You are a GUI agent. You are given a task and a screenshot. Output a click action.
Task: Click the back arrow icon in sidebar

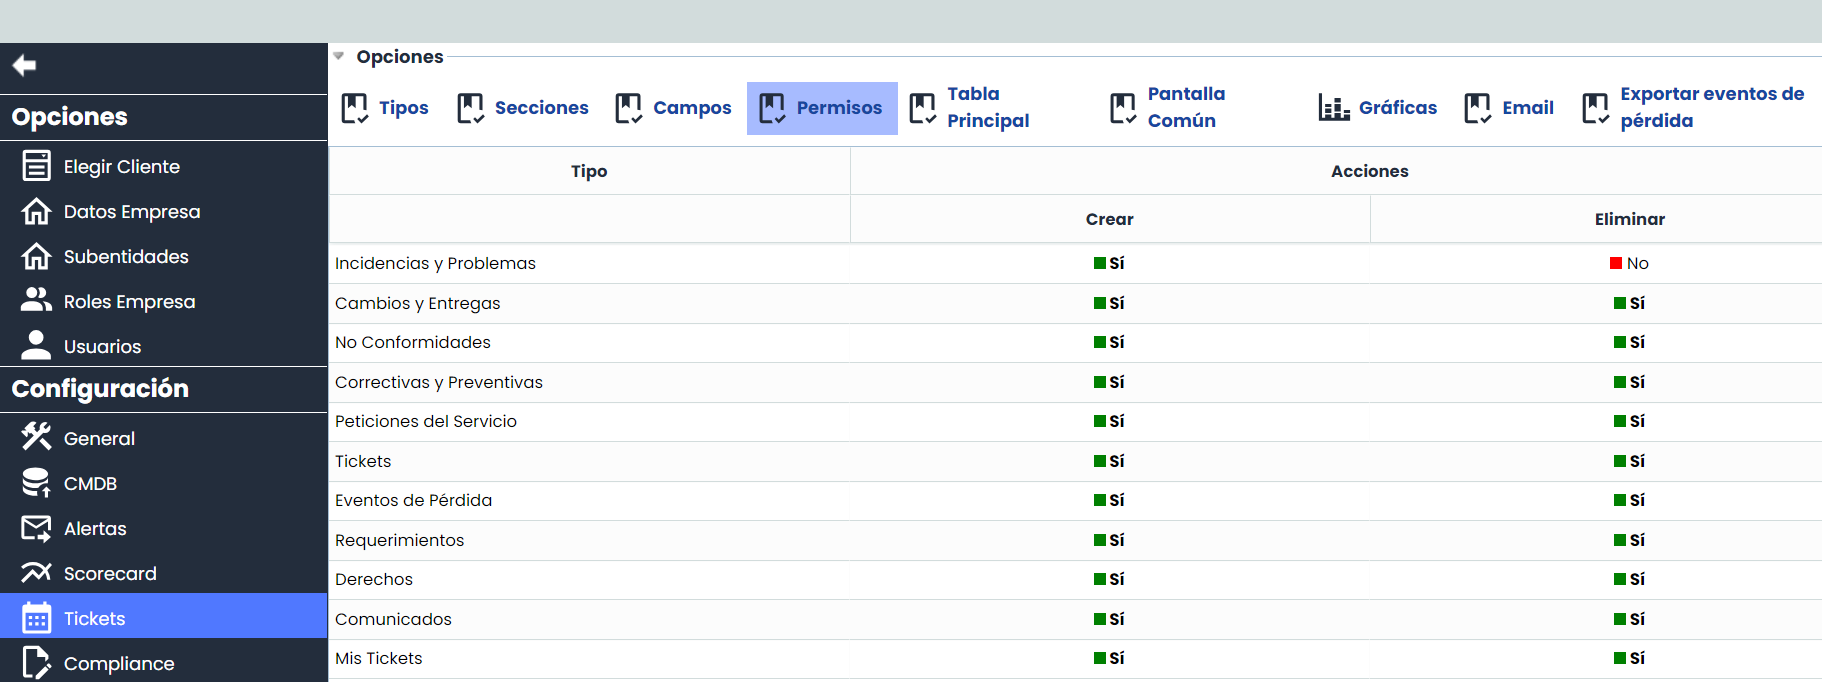click(24, 66)
